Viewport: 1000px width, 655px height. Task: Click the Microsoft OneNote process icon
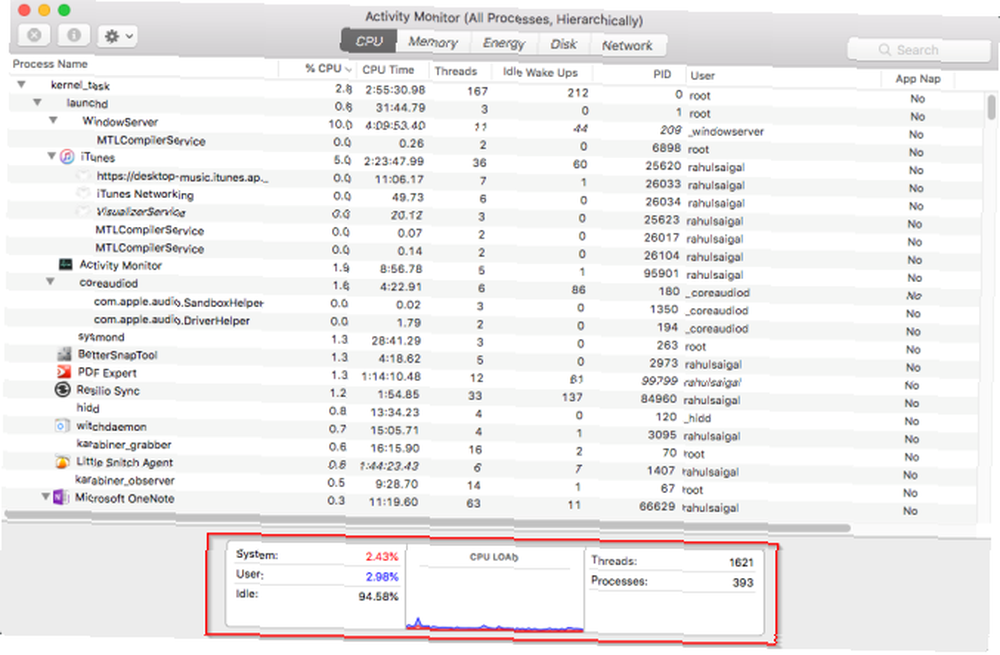pos(61,497)
